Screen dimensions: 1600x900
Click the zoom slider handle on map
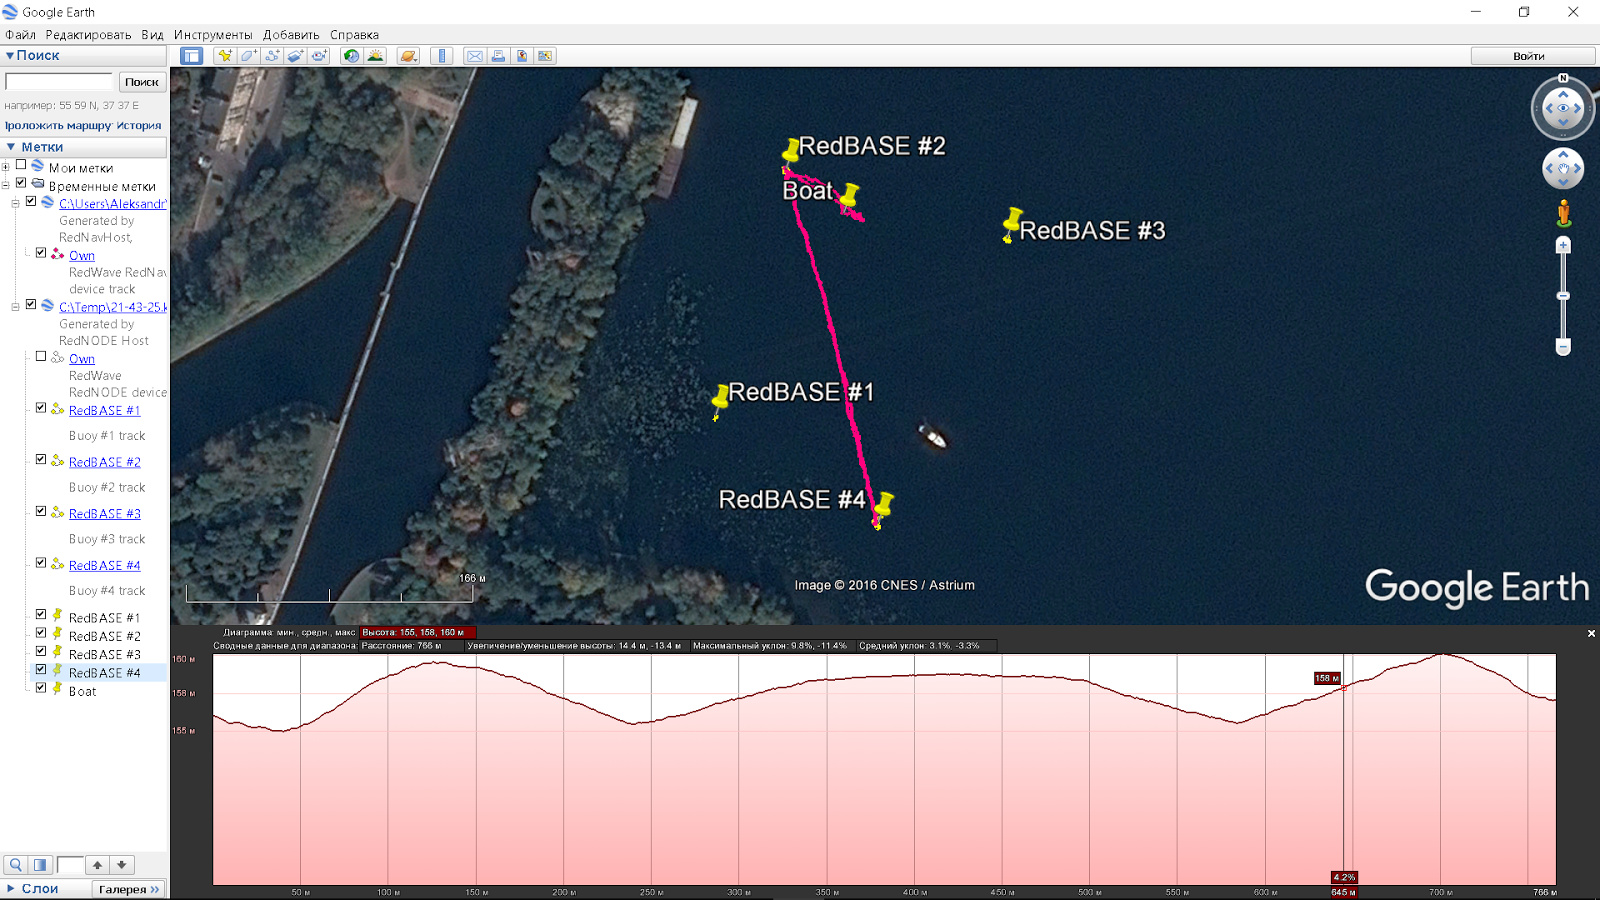click(1563, 296)
